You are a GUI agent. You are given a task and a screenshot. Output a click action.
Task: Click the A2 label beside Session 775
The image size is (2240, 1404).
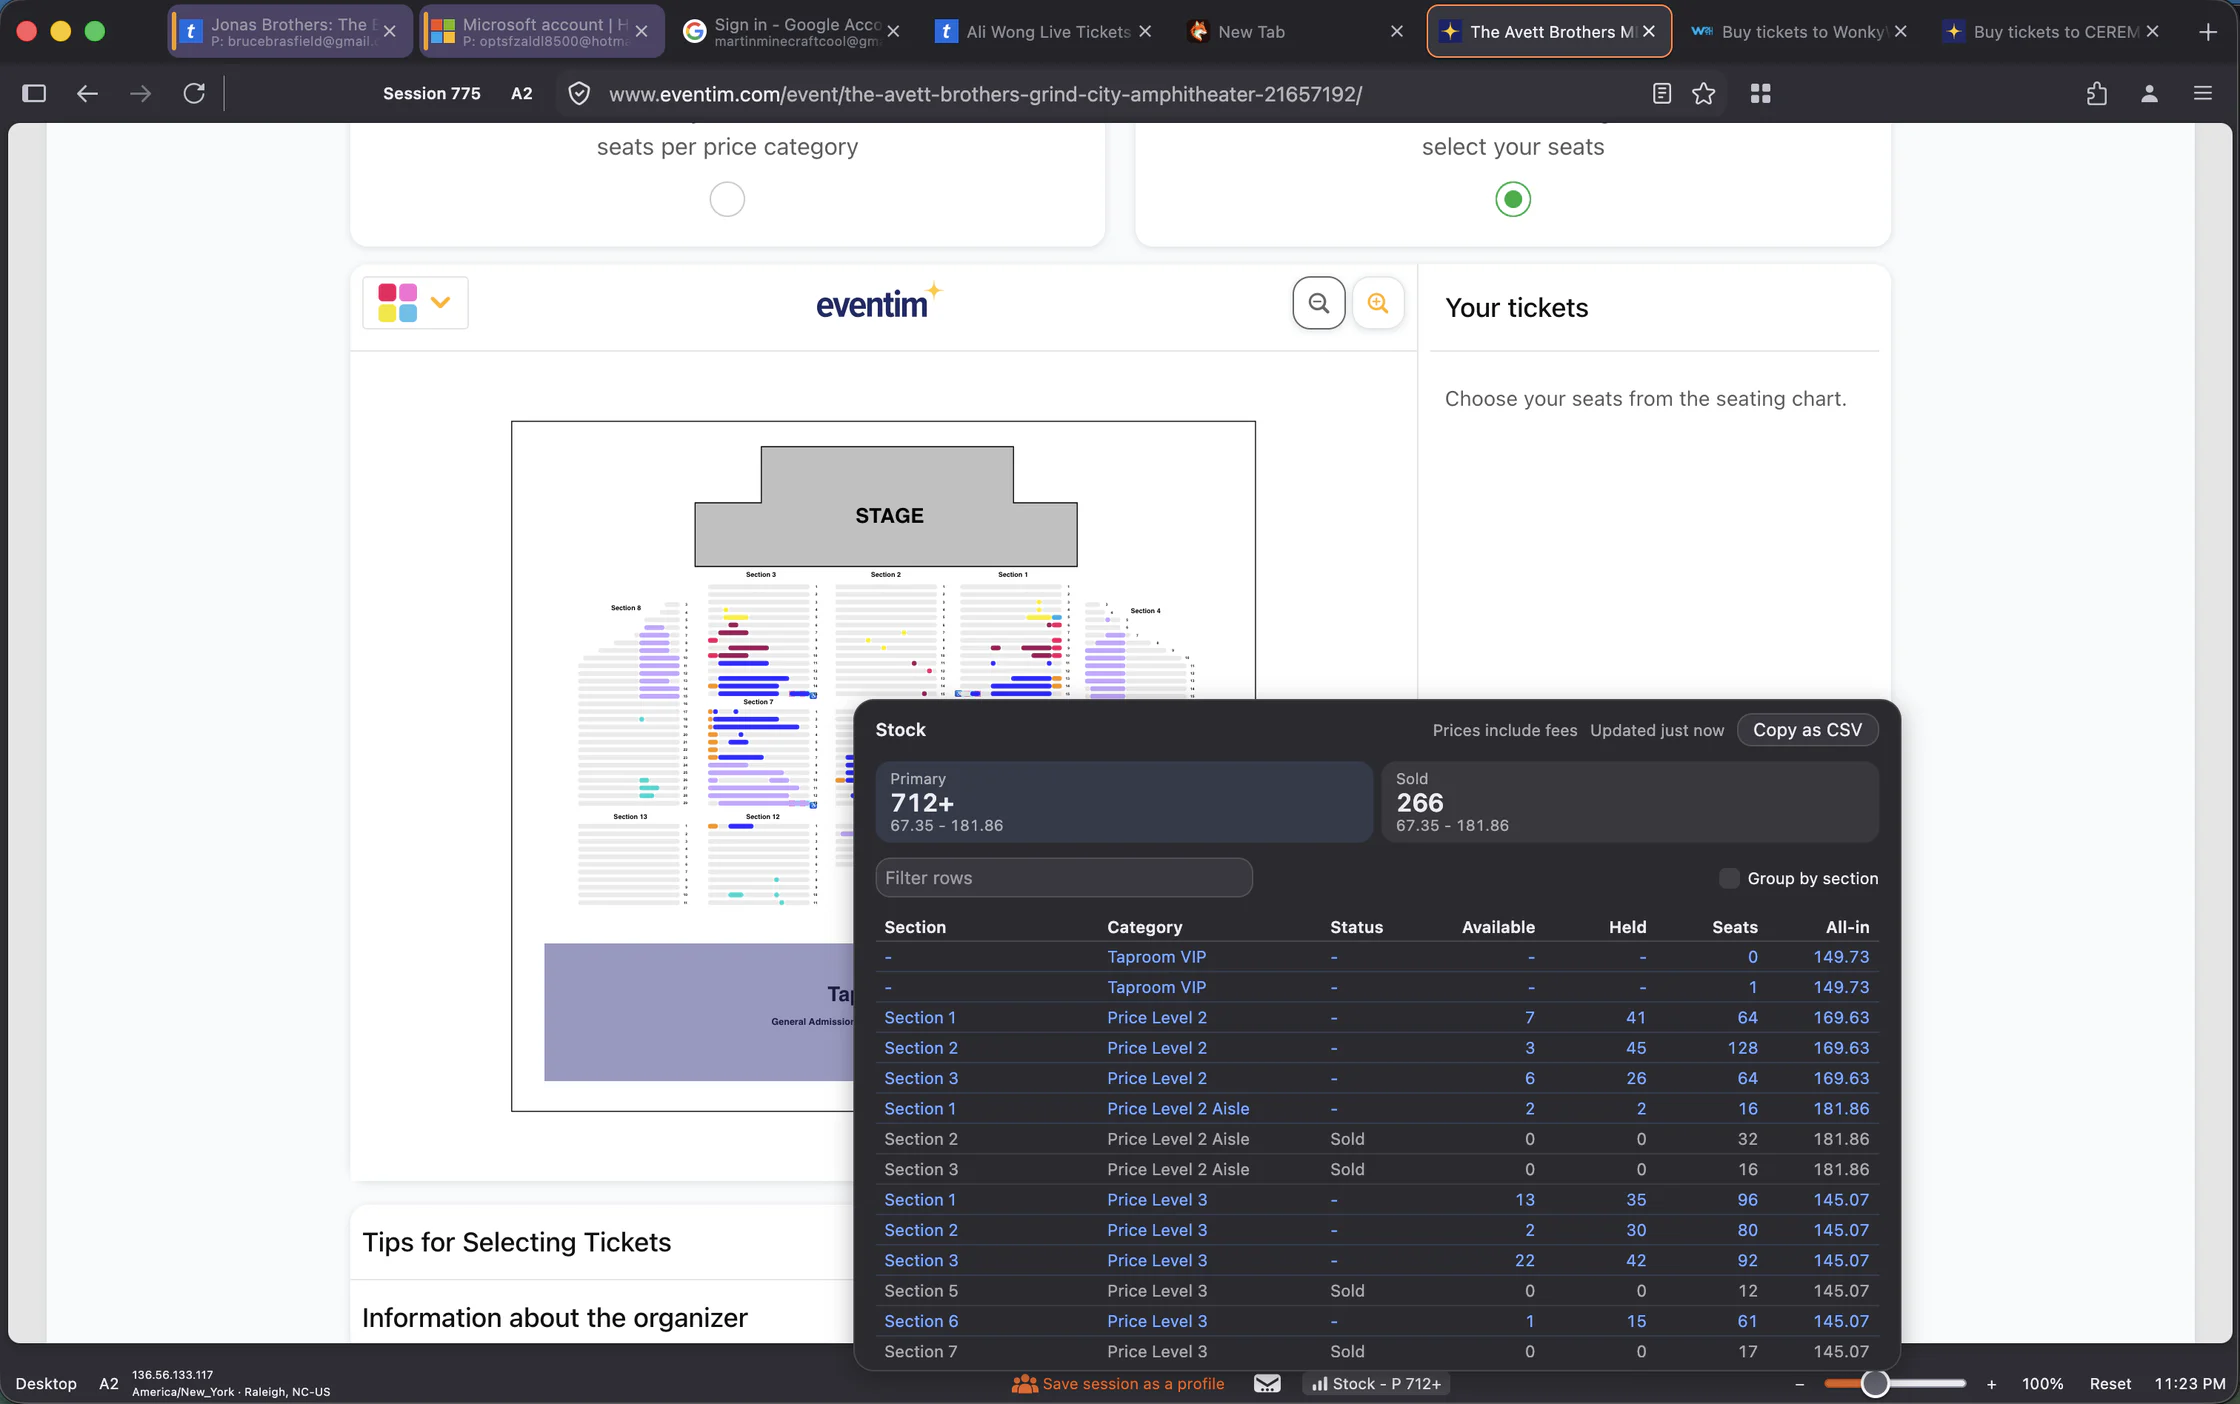(521, 94)
